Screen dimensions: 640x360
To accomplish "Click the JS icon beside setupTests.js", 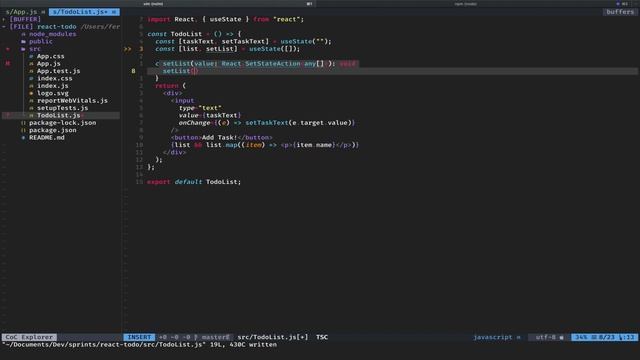I will click(x=31, y=107).
